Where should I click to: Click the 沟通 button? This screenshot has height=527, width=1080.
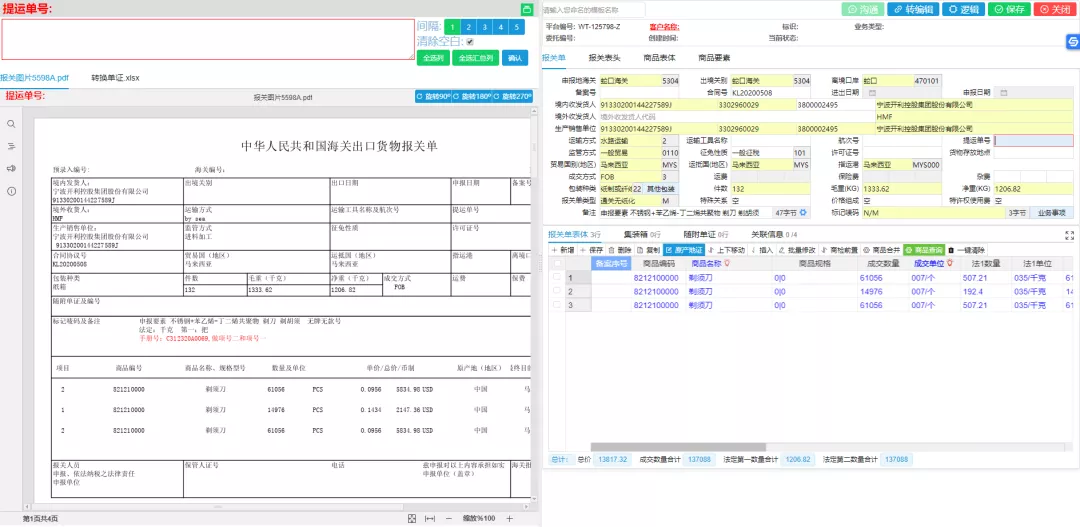[862, 10]
